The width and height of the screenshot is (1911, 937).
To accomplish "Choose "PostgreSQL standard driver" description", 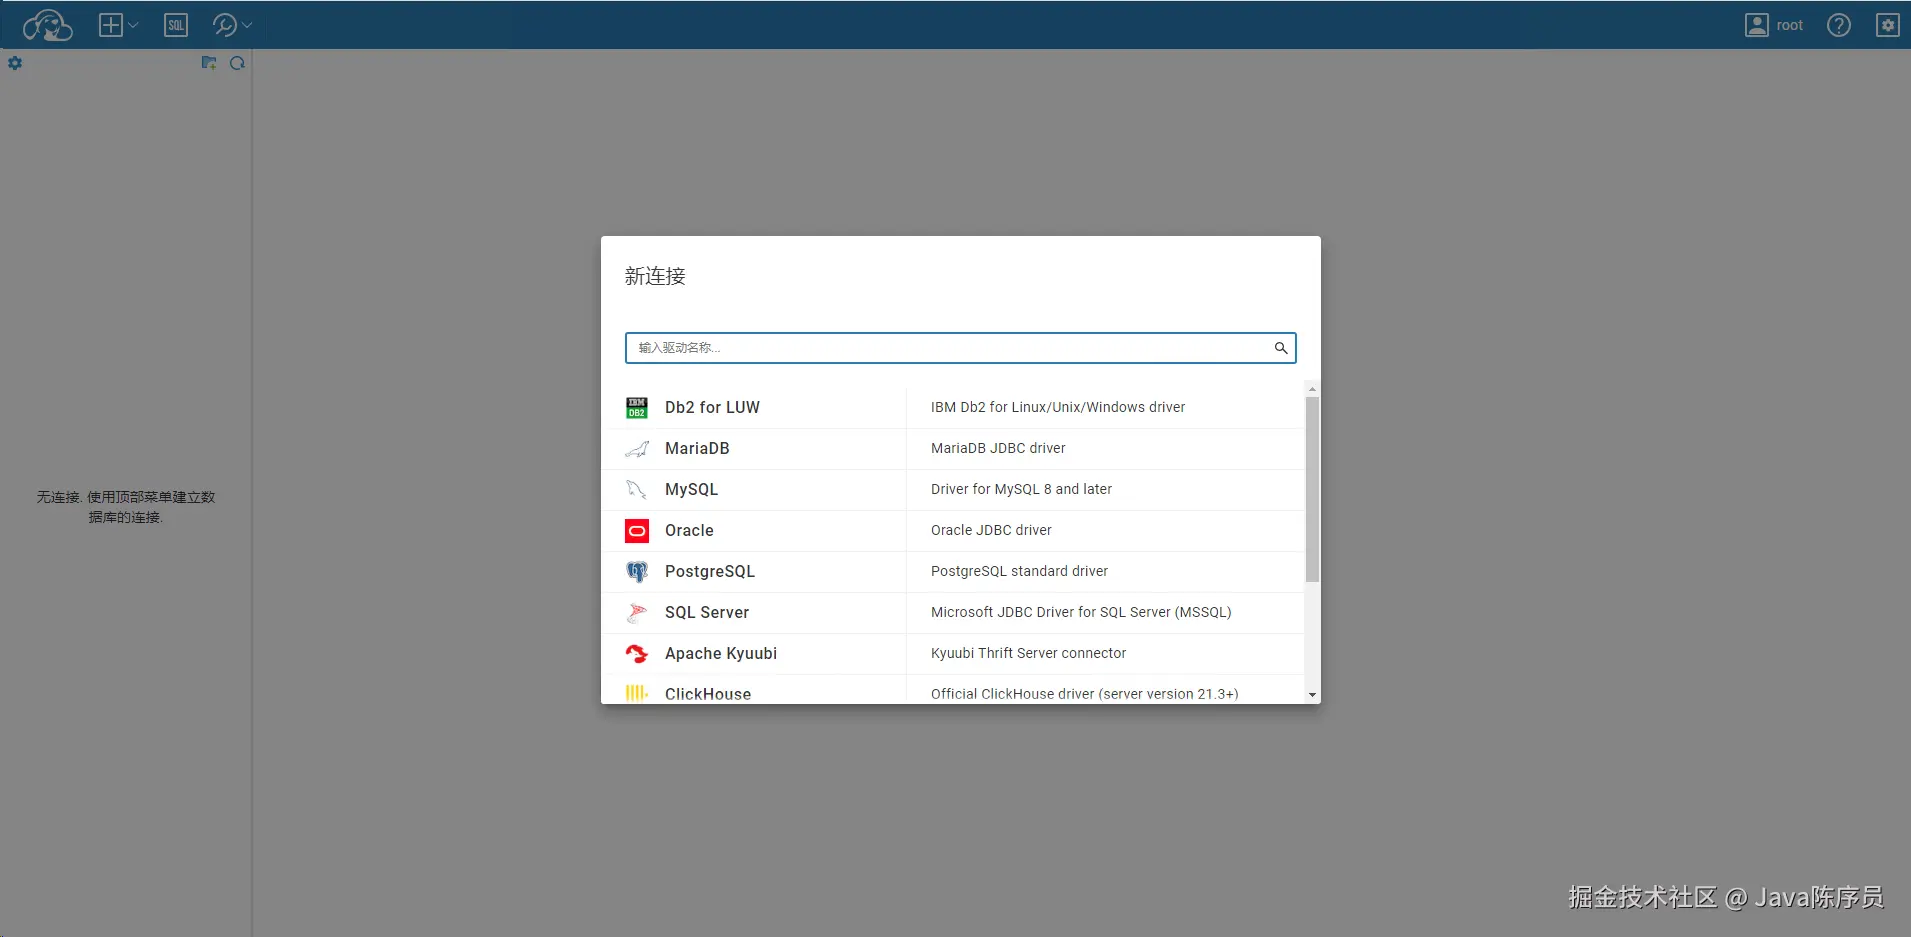I will [1019, 571].
